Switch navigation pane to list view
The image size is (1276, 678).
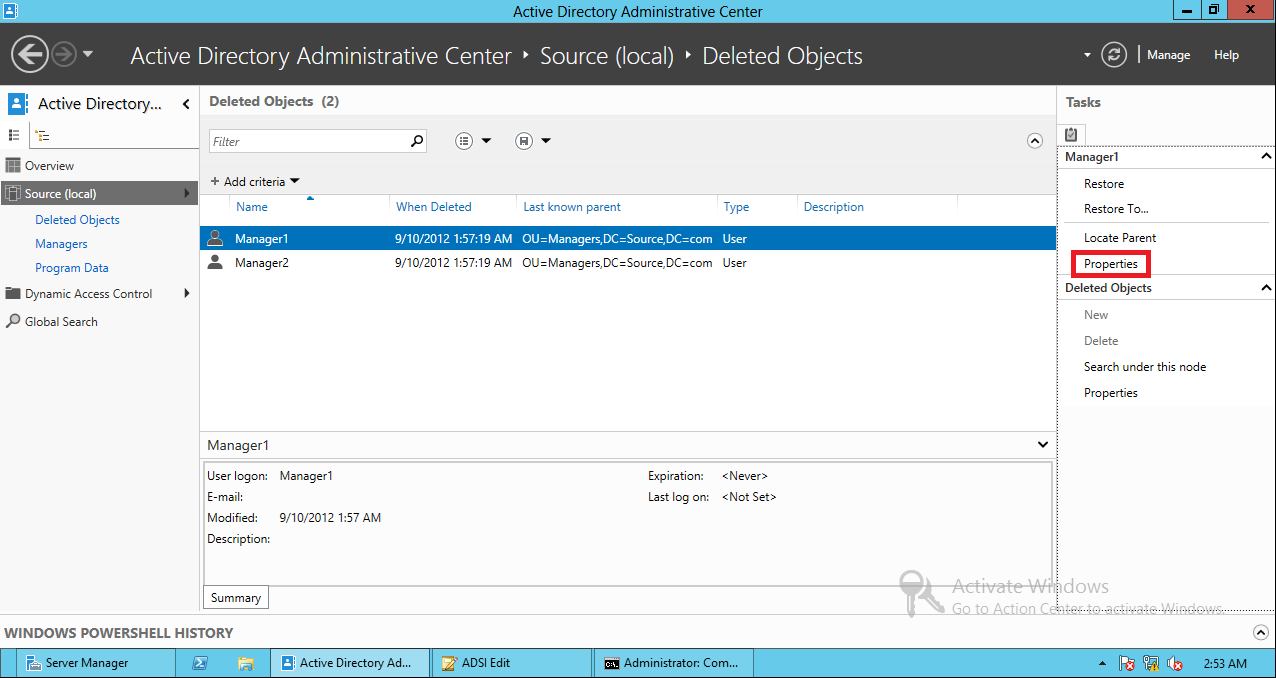(14, 135)
